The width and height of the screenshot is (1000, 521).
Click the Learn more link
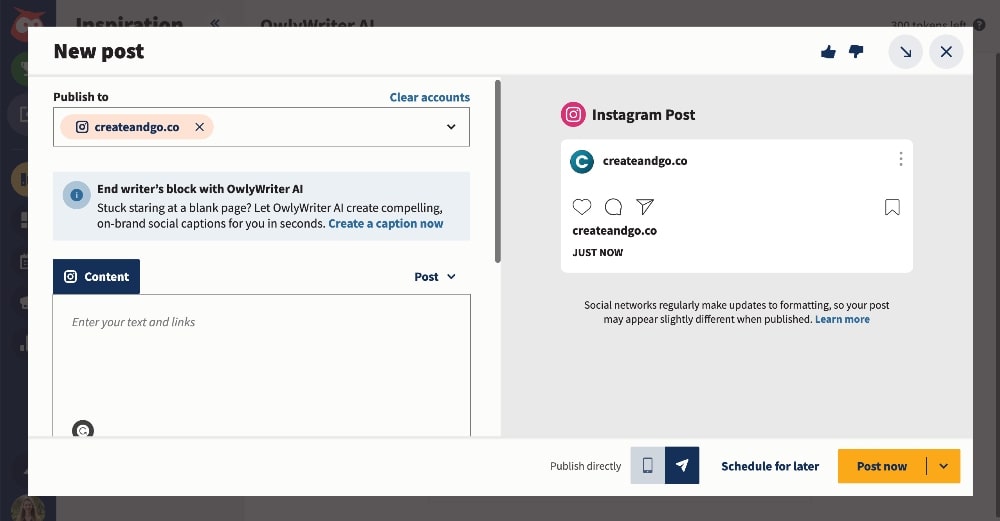click(x=842, y=319)
